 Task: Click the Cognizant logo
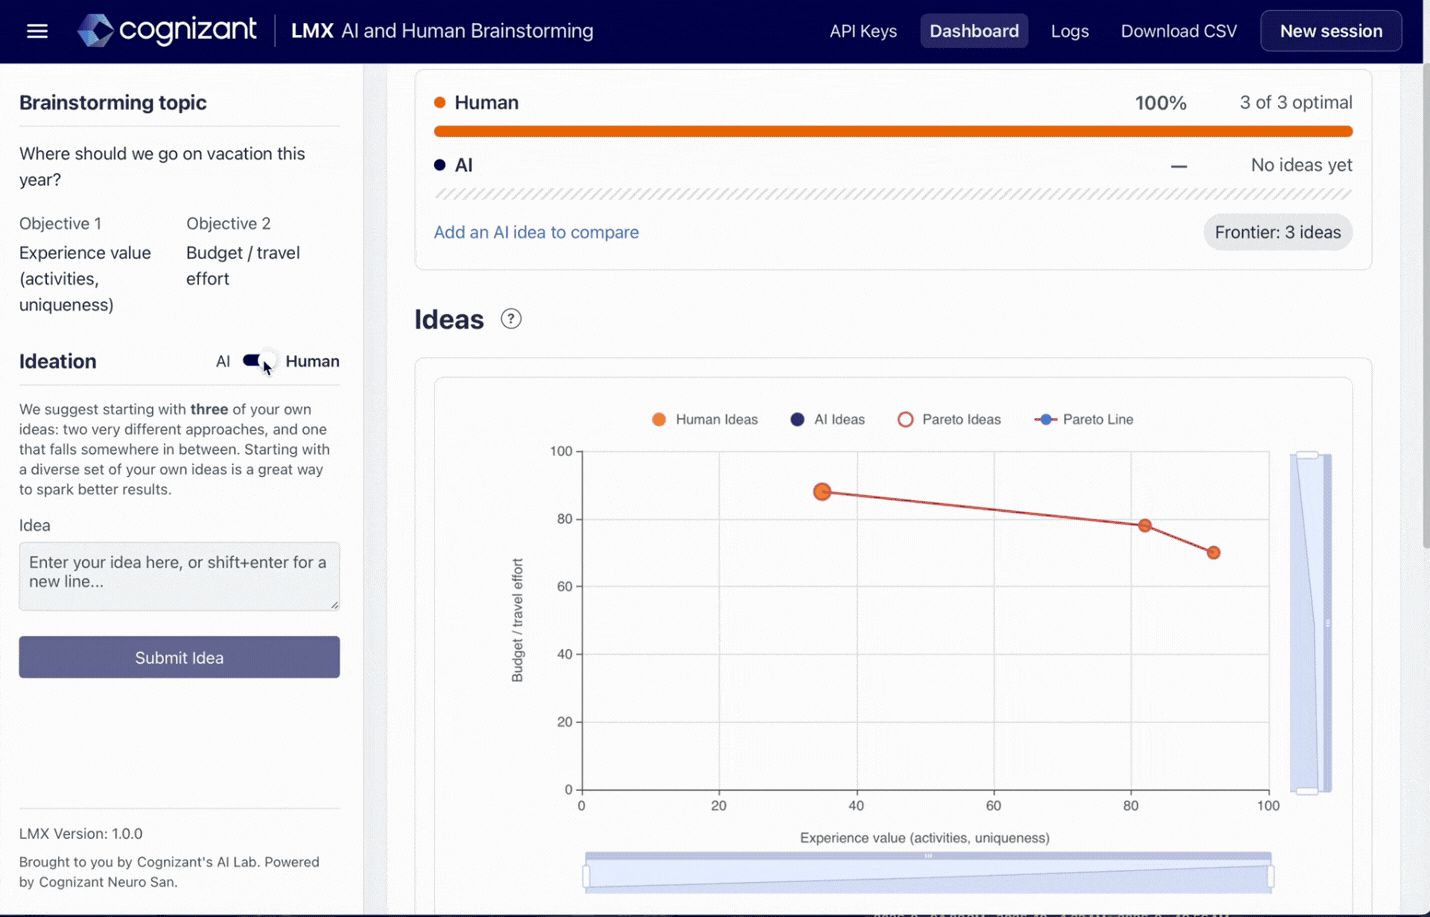tap(167, 30)
